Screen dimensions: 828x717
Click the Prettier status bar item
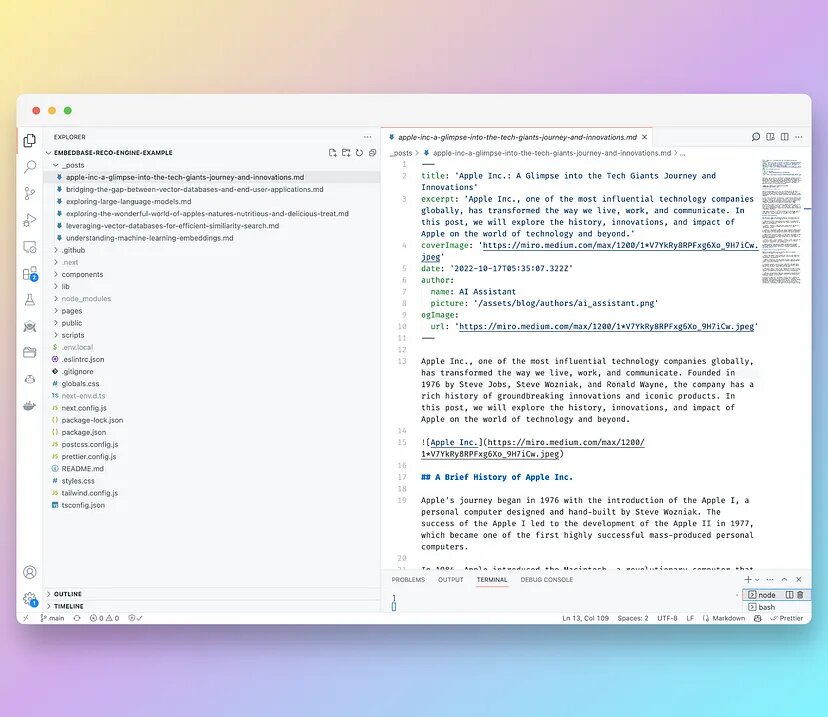[786, 618]
